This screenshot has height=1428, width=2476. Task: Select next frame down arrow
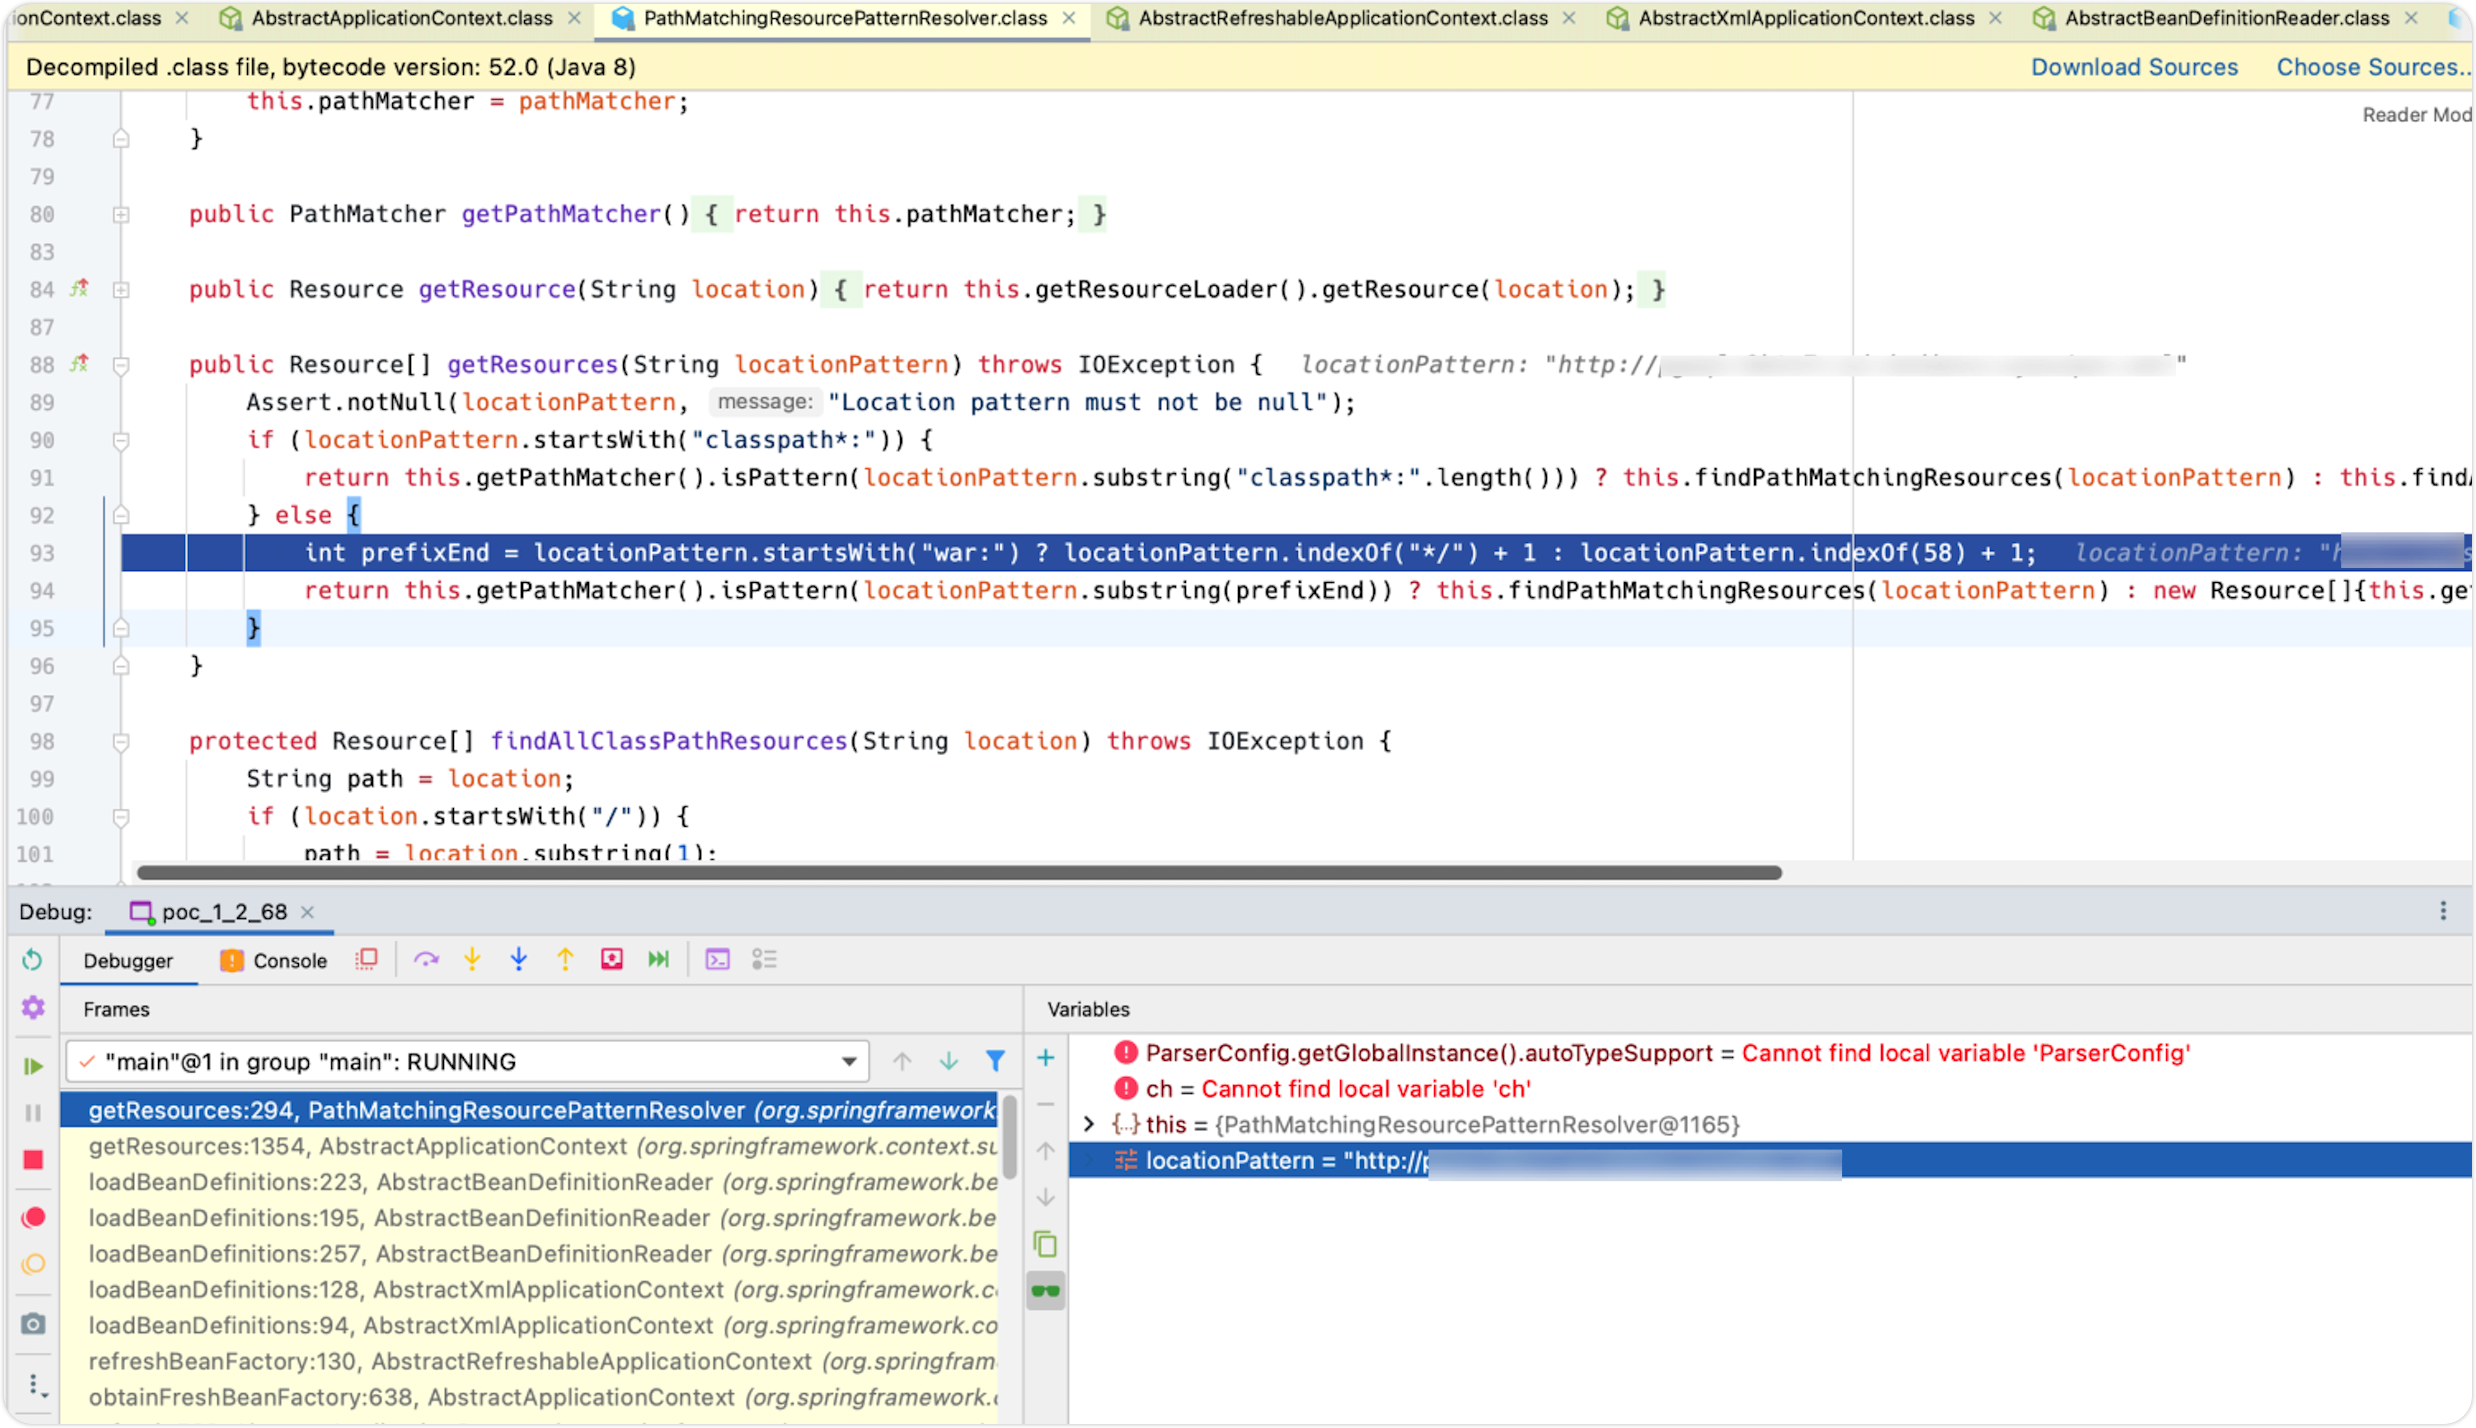948,1061
